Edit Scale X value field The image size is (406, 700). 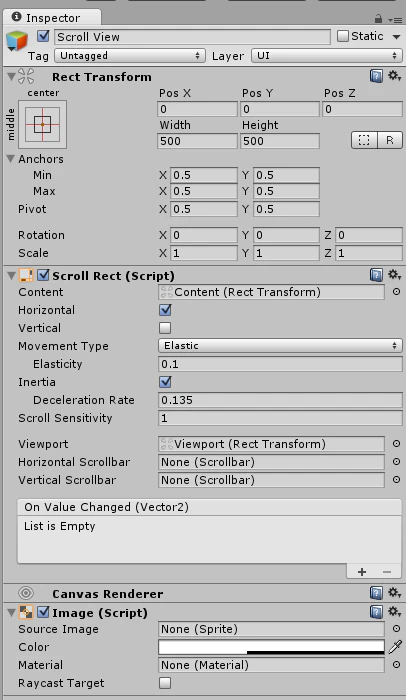click(x=204, y=253)
